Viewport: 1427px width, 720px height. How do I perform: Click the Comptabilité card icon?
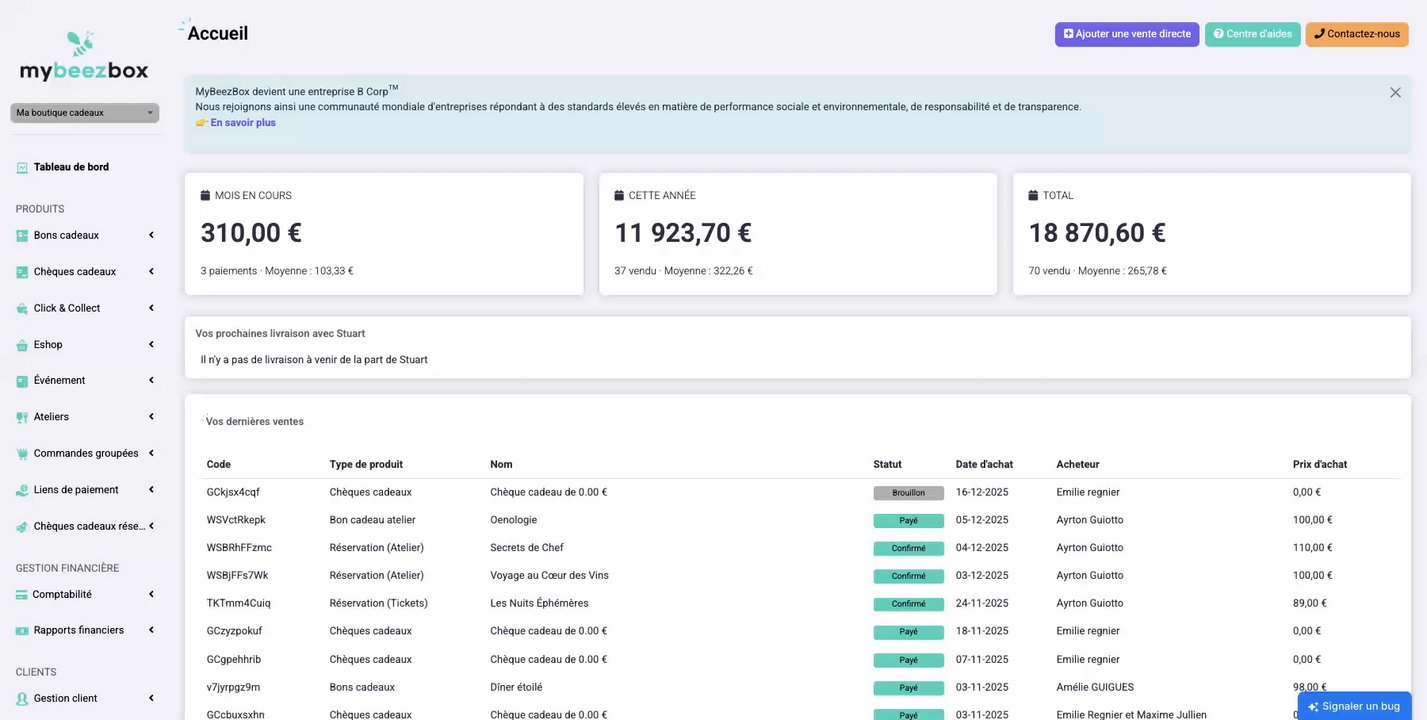pos(21,595)
